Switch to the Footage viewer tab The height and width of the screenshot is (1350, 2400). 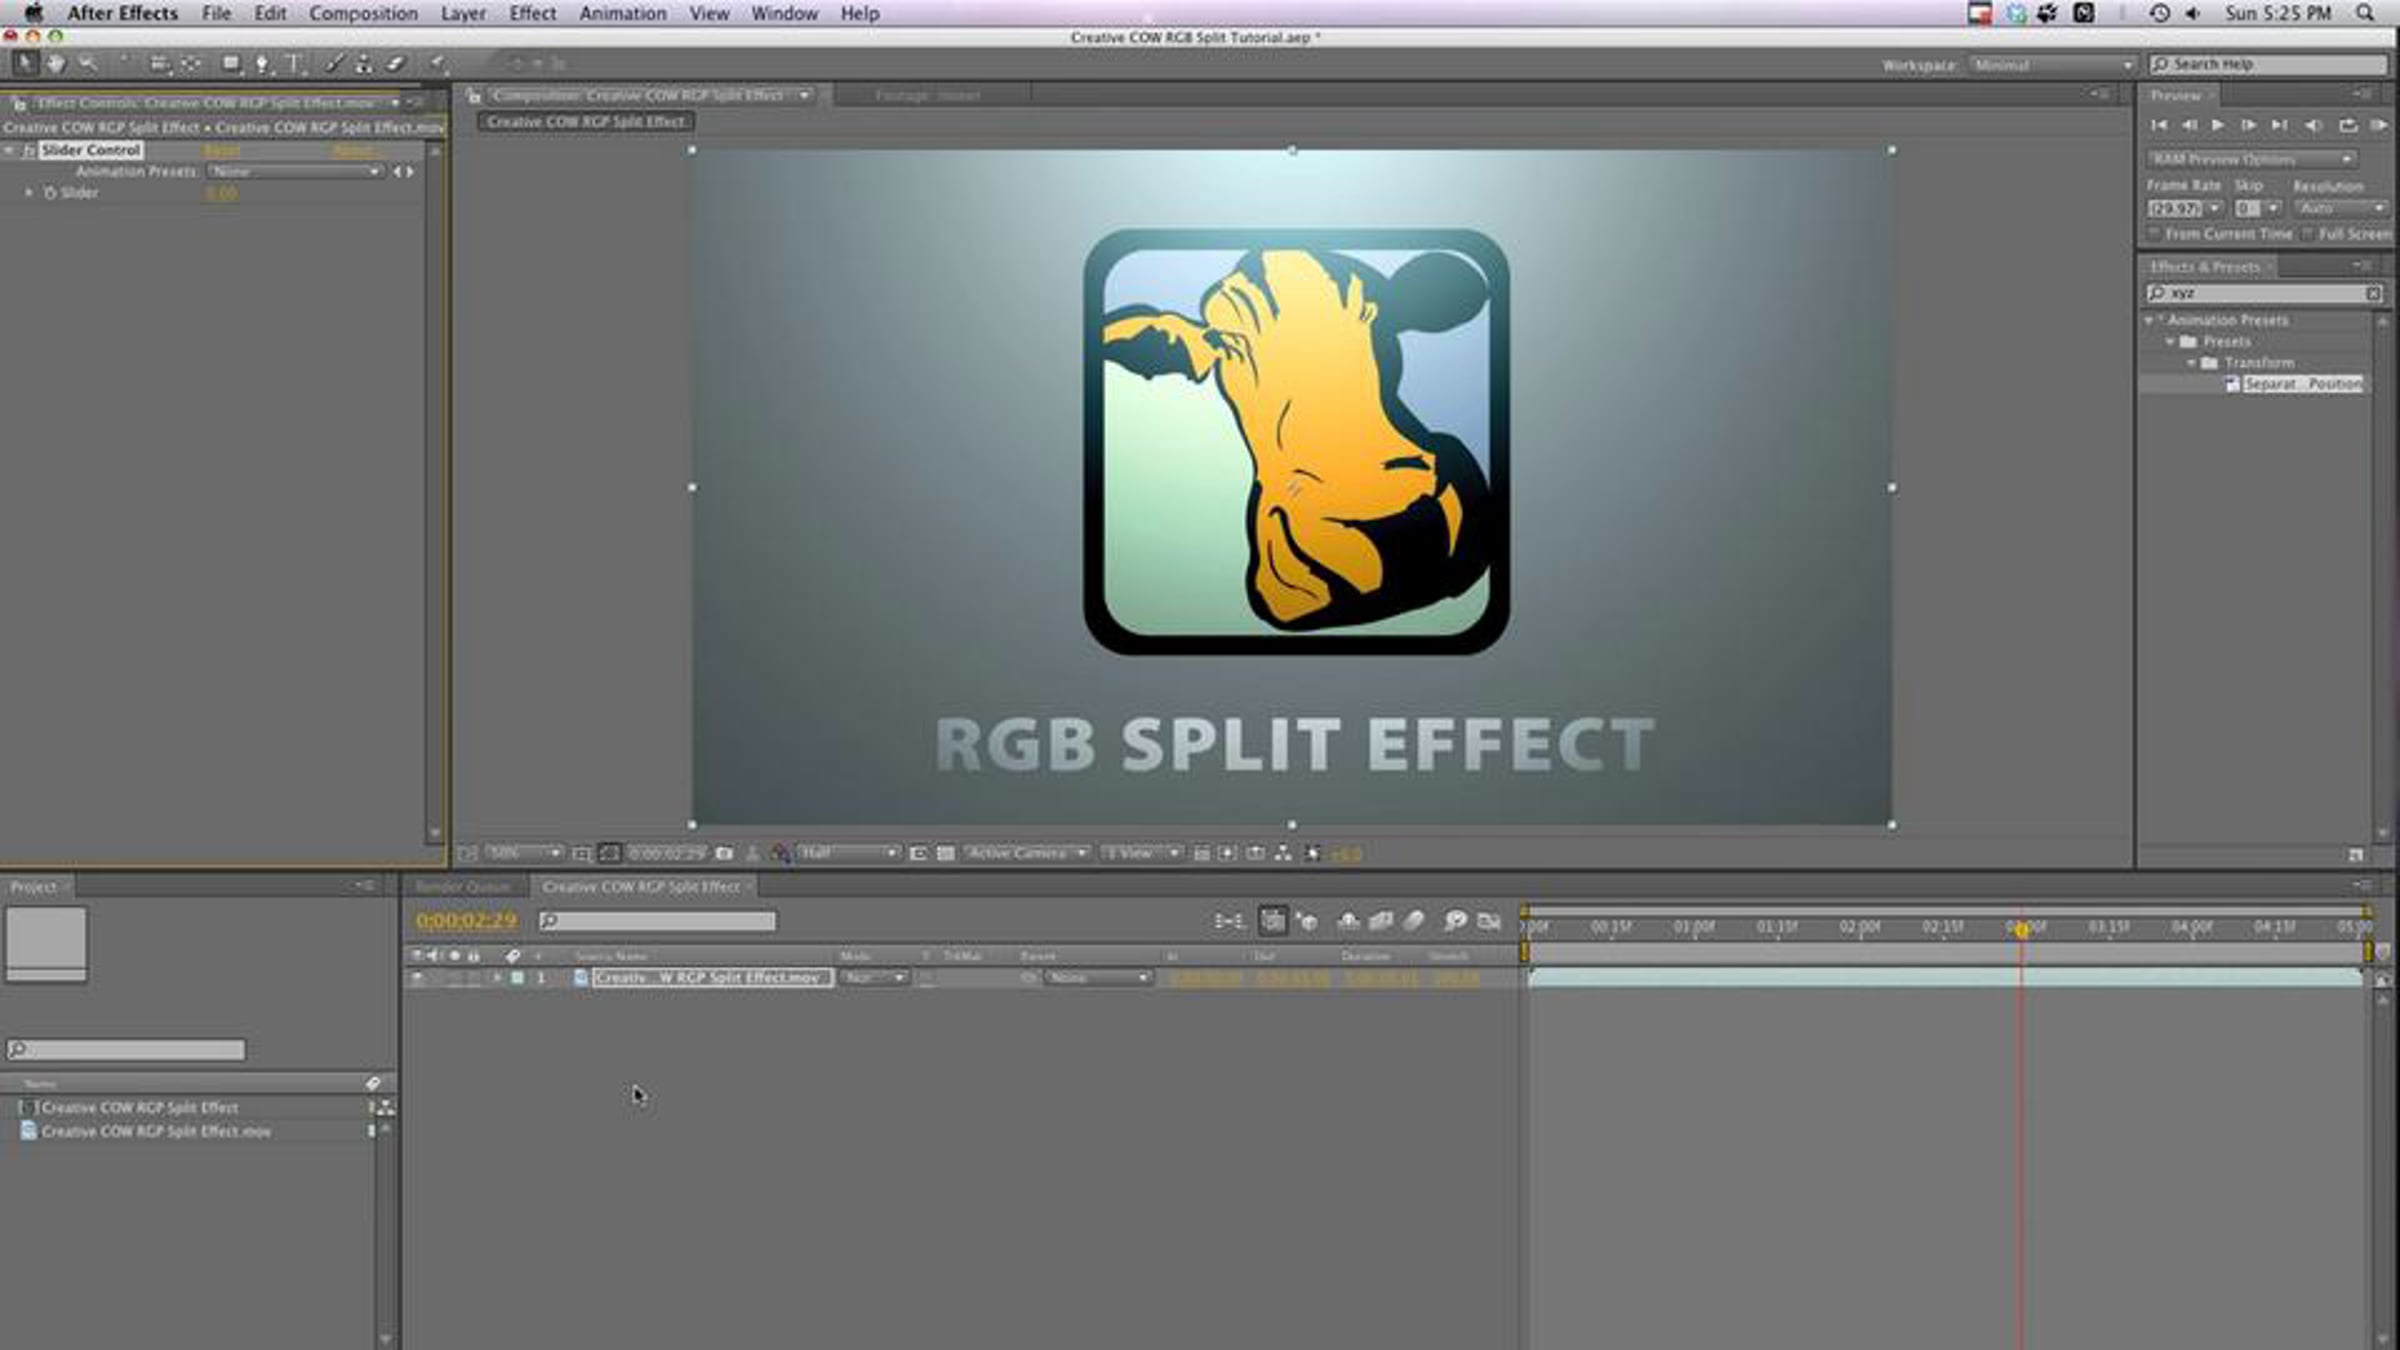click(x=927, y=96)
